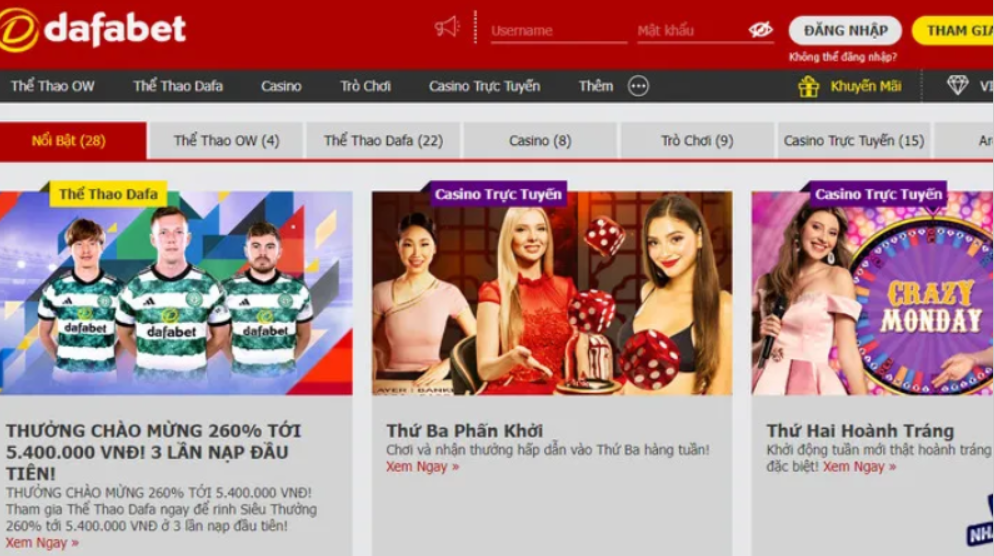994x556 pixels.
Task: Open the Khuyến Mãi promotions link
Action: (x=866, y=86)
